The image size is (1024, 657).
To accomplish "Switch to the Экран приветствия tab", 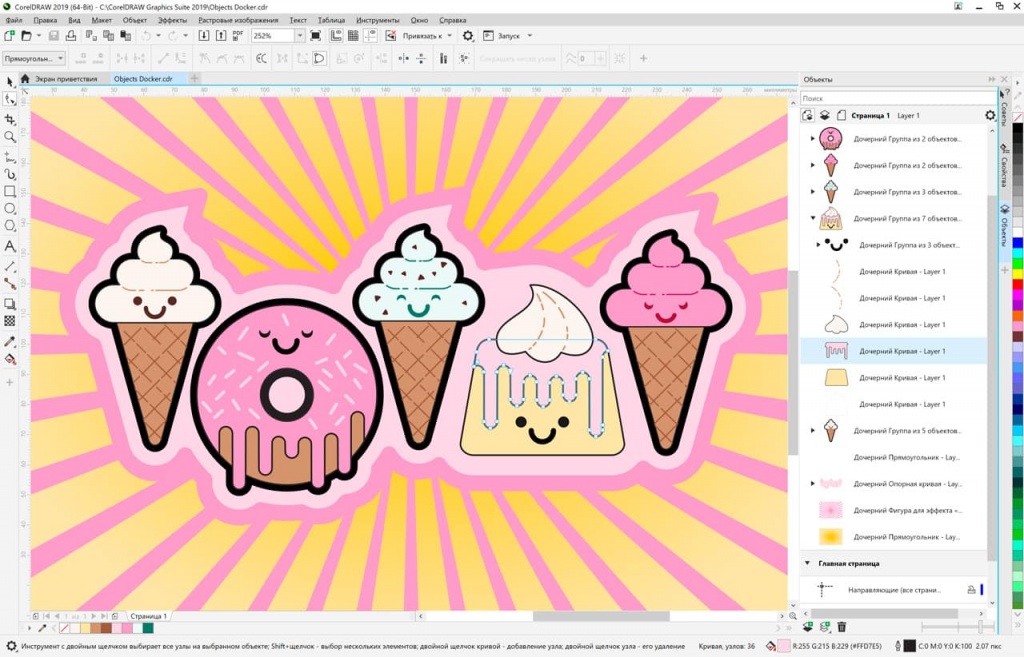I will coord(66,79).
